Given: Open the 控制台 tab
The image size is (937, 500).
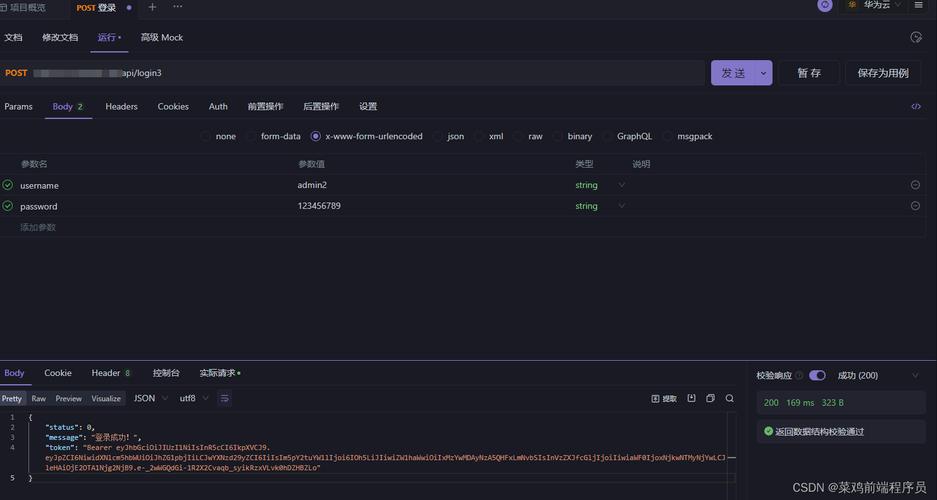Looking at the screenshot, I should [166, 373].
